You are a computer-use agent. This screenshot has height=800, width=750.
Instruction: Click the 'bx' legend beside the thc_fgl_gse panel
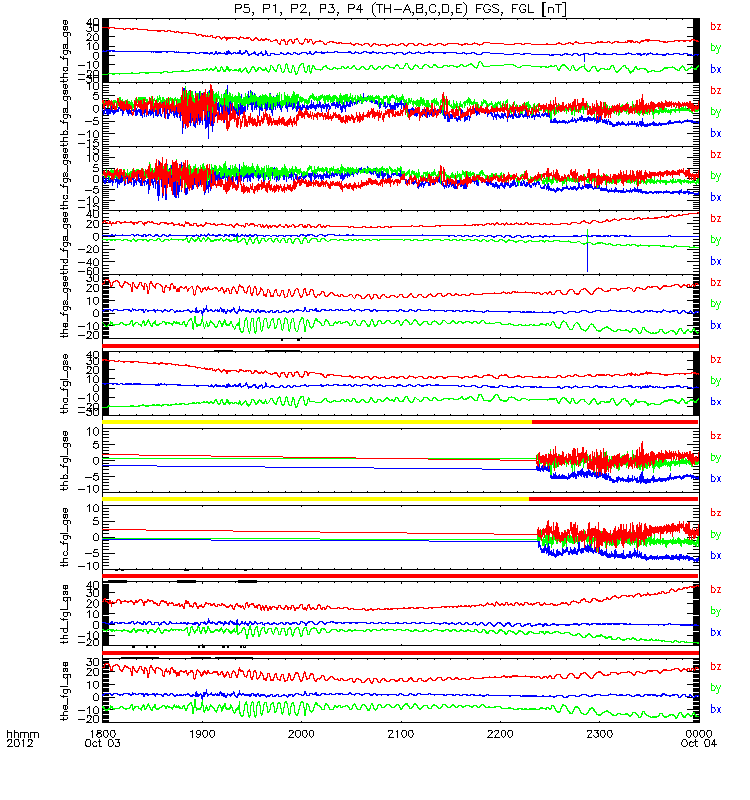(x=716, y=556)
